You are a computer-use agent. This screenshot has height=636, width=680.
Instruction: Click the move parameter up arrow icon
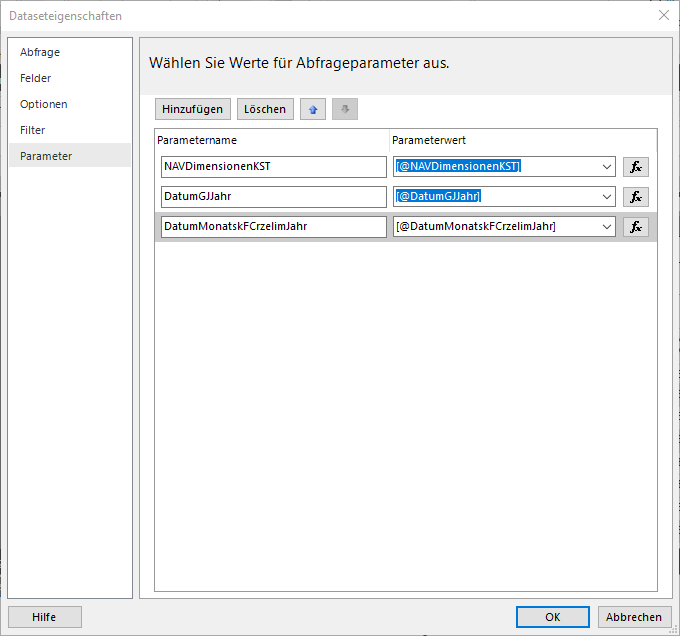(313, 109)
